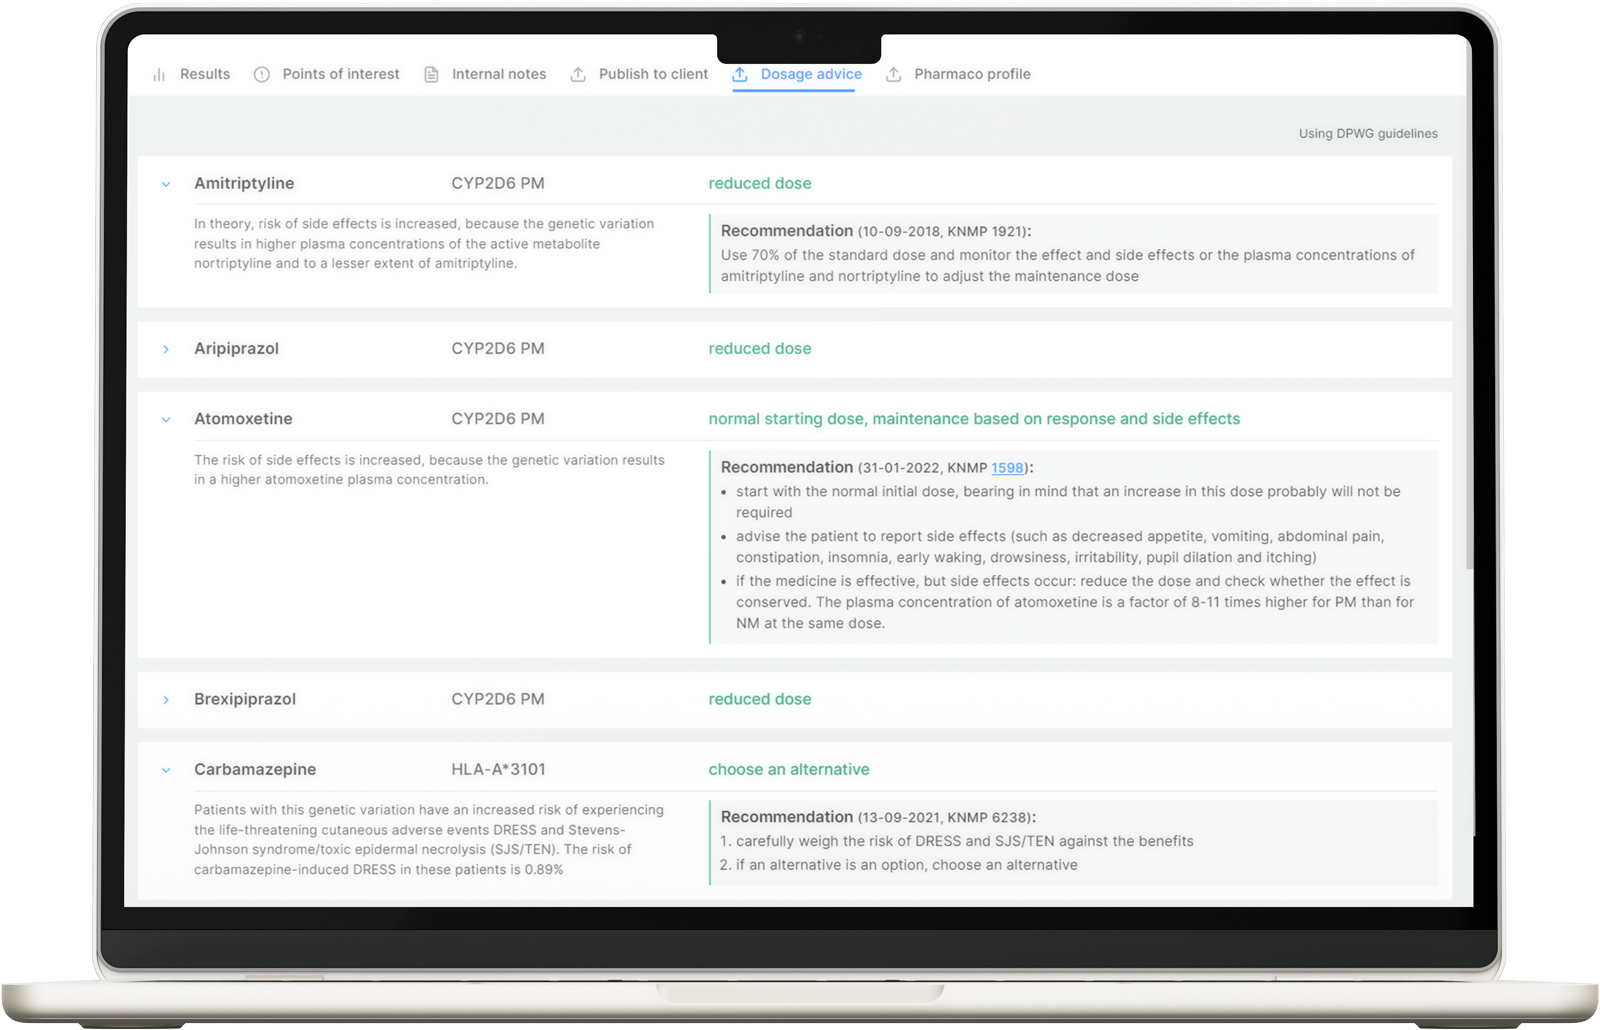Click the Publish to client upload icon
This screenshot has height=1030, width=1600.
(x=578, y=75)
